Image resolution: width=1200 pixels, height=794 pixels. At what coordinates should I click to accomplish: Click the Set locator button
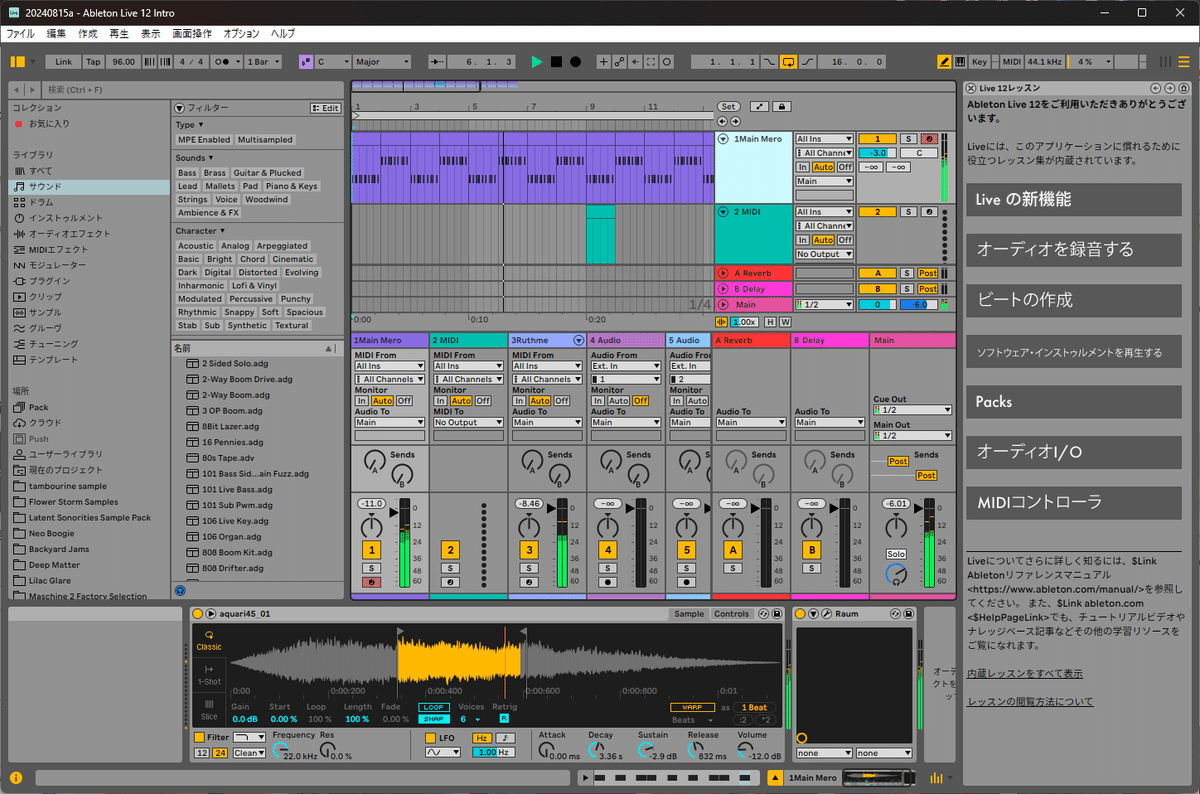728,106
